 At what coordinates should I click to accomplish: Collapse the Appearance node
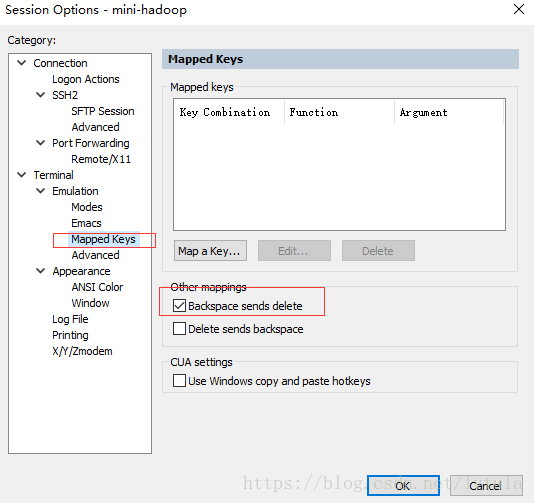coord(41,271)
